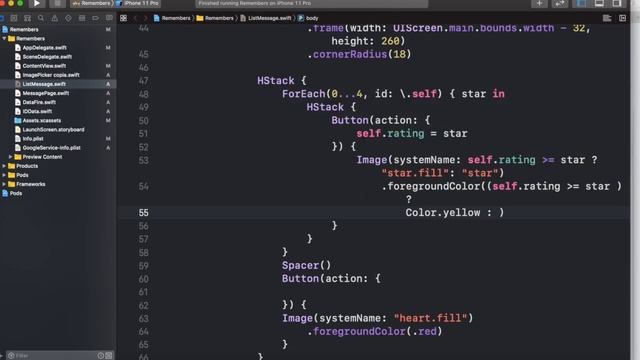Click the .foregroundColor(.red) code
The image size is (640, 360).
[x=375, y=331]
